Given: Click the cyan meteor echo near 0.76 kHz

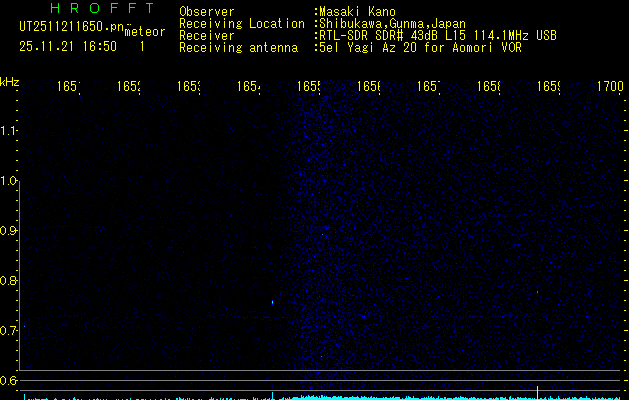Looking at the screenshot, I should 272,302.
